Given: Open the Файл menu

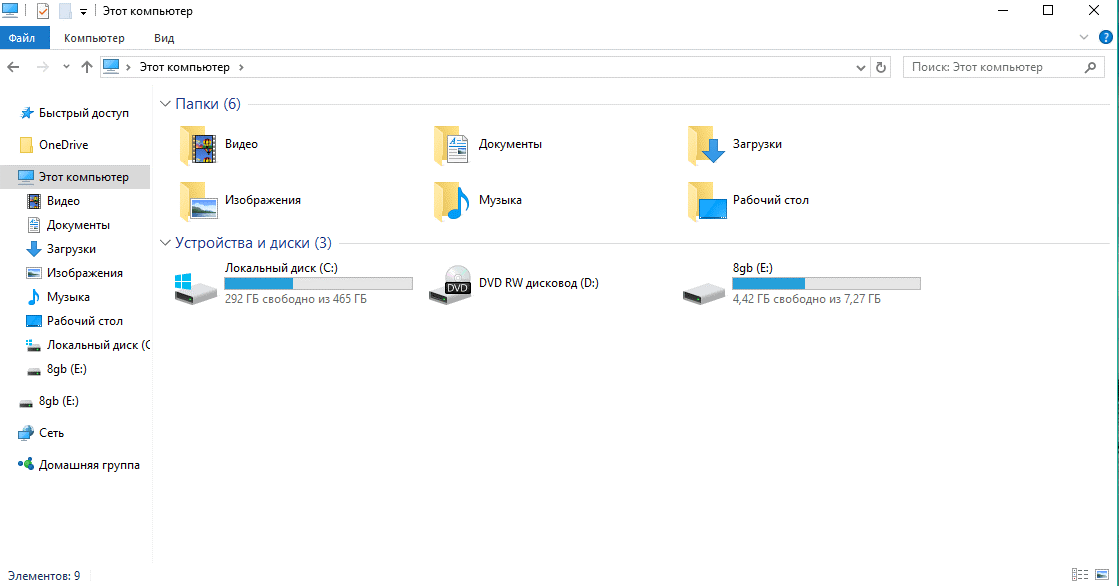Looking at the screenshot, I should [22, 38].
